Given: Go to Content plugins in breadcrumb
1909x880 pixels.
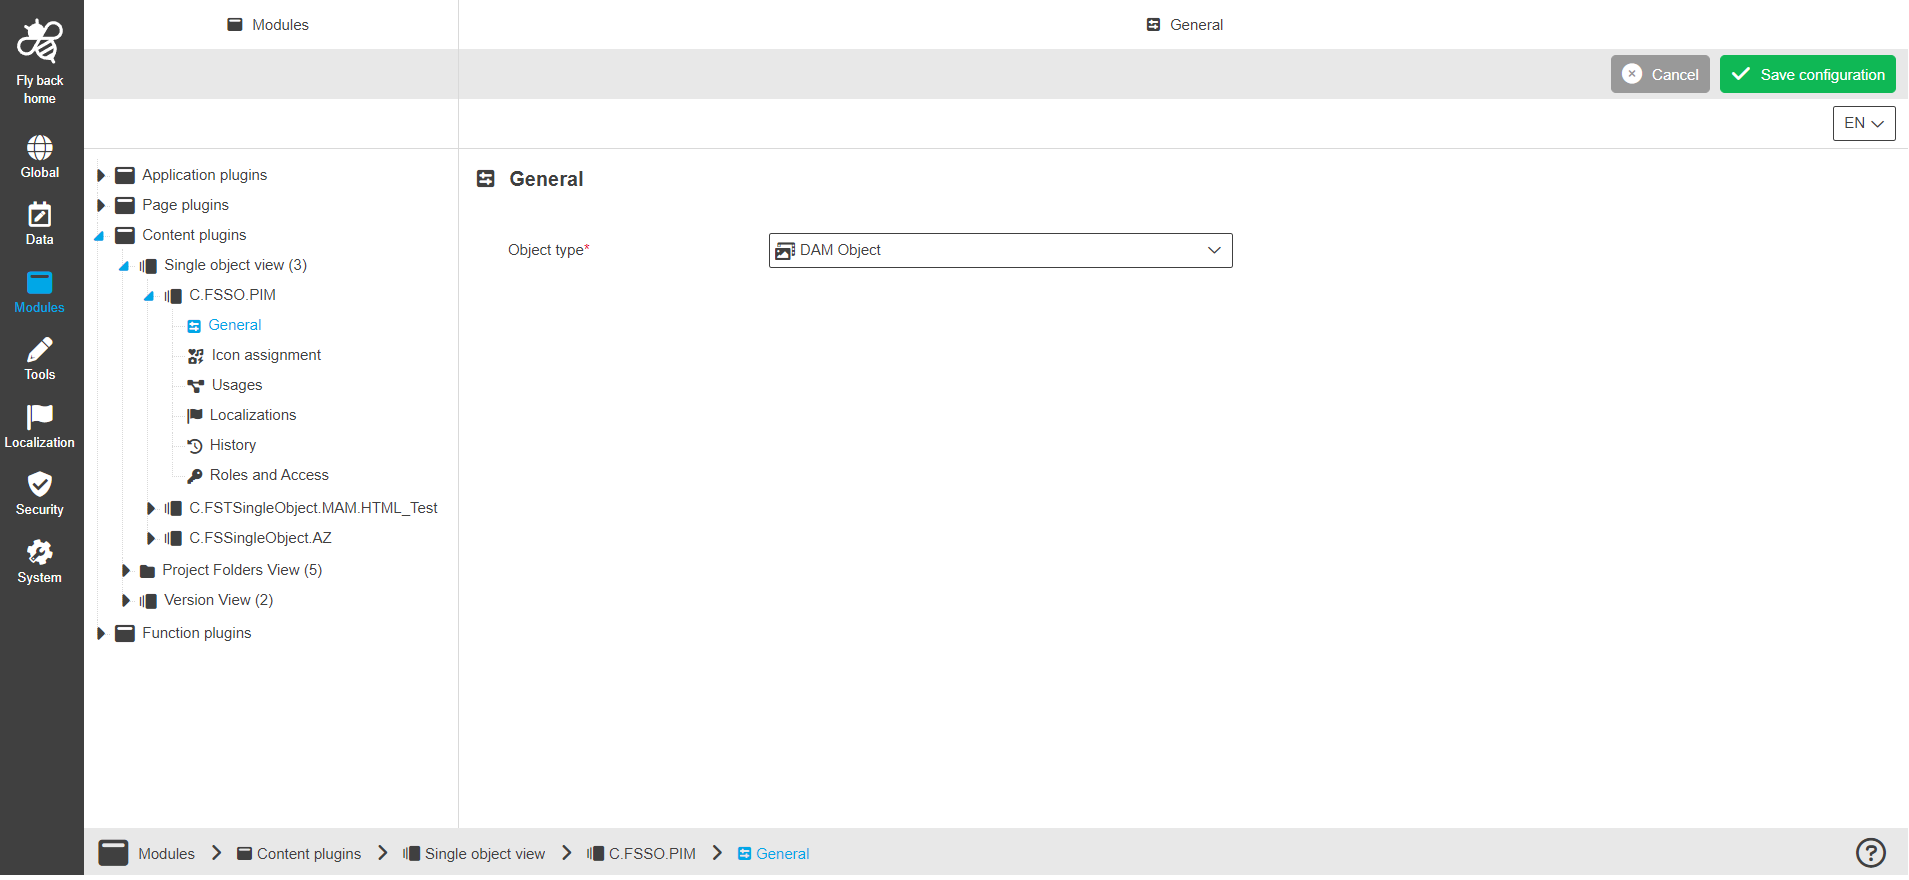Looking at the screenshot, I should pyautogui.click(x=299, y=854).
